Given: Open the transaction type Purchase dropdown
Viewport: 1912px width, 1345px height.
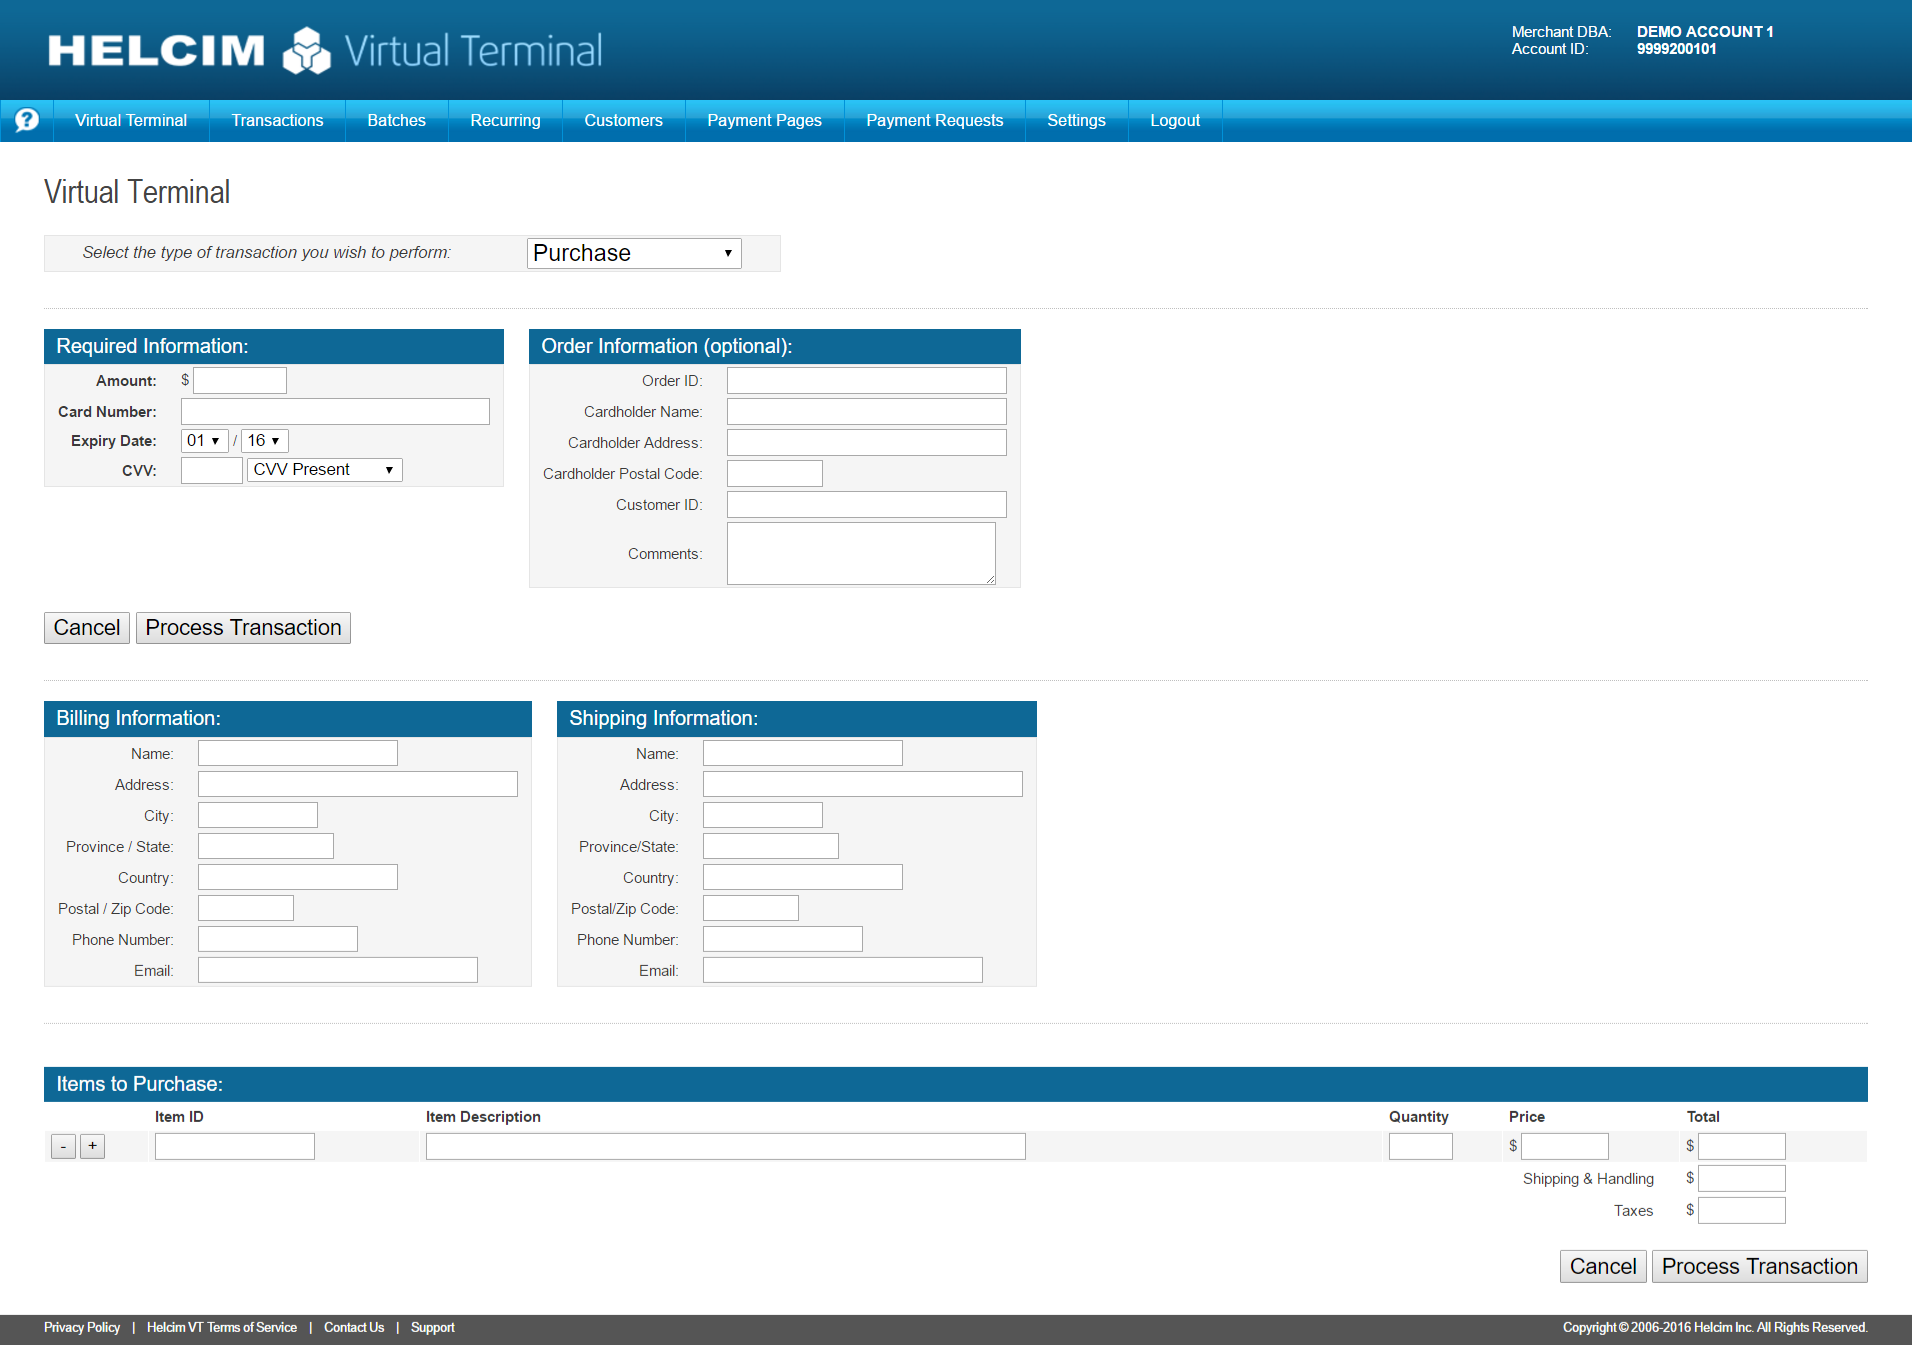Looking at the screenshot, I should [633, 253].
